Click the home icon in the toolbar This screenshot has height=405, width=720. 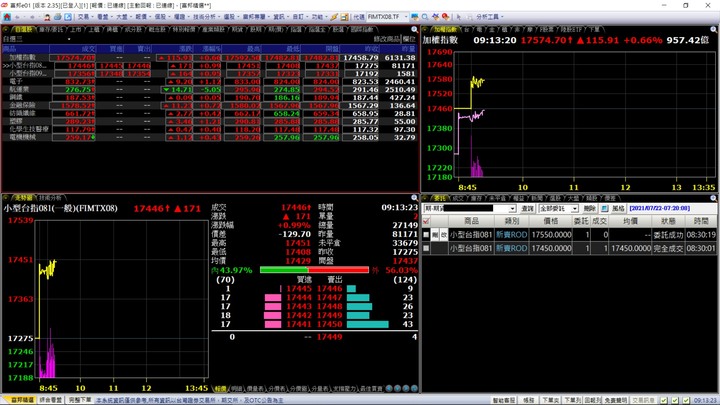tap(7, 17)
